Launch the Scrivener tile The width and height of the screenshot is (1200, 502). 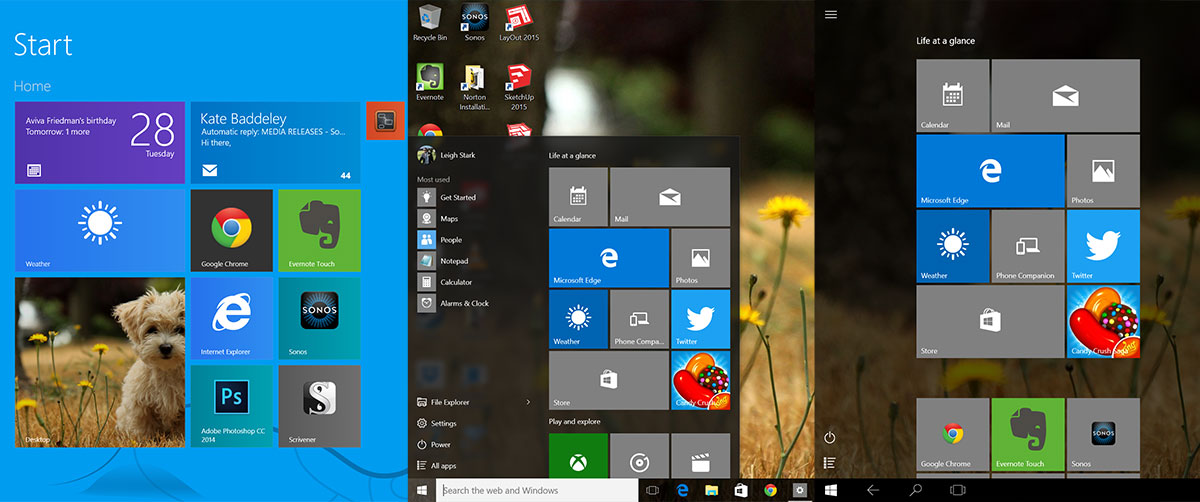319,405
